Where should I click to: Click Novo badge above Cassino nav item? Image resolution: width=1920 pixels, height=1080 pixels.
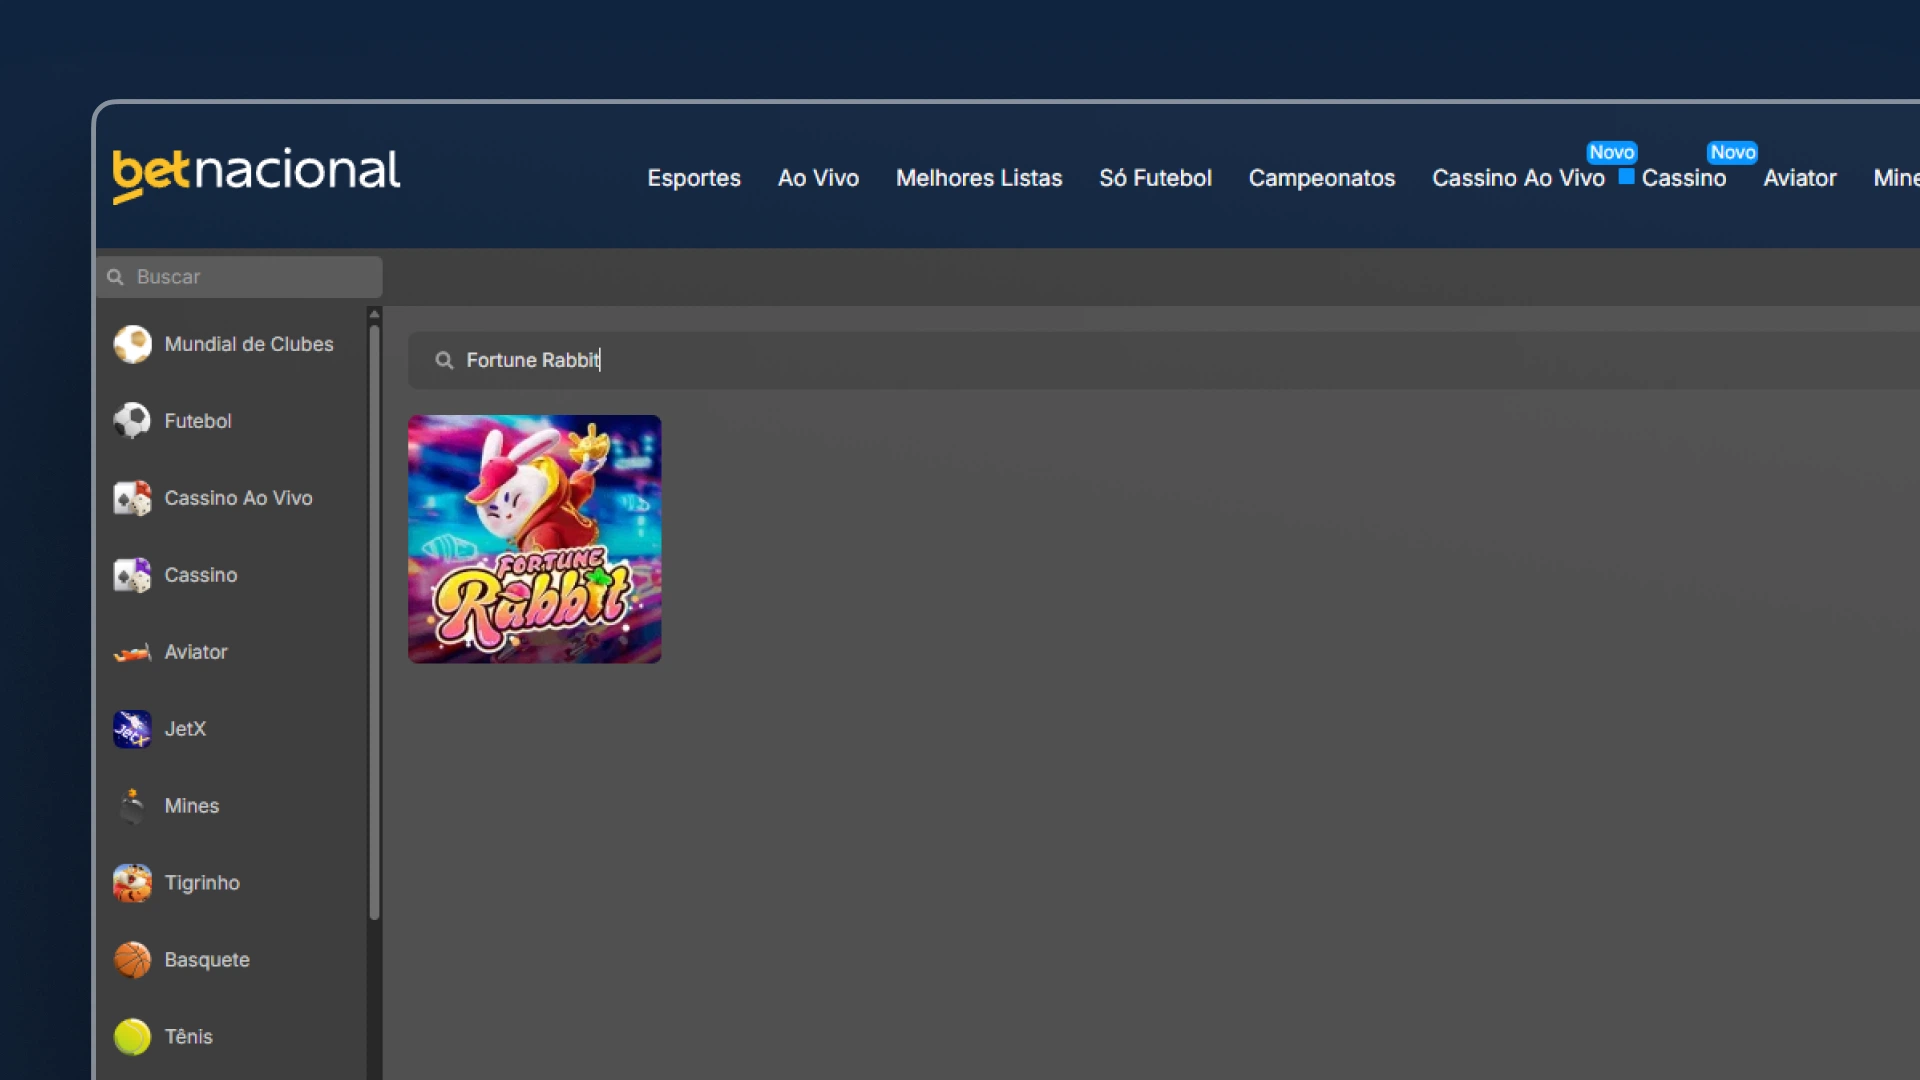(x=1732, y=152)
